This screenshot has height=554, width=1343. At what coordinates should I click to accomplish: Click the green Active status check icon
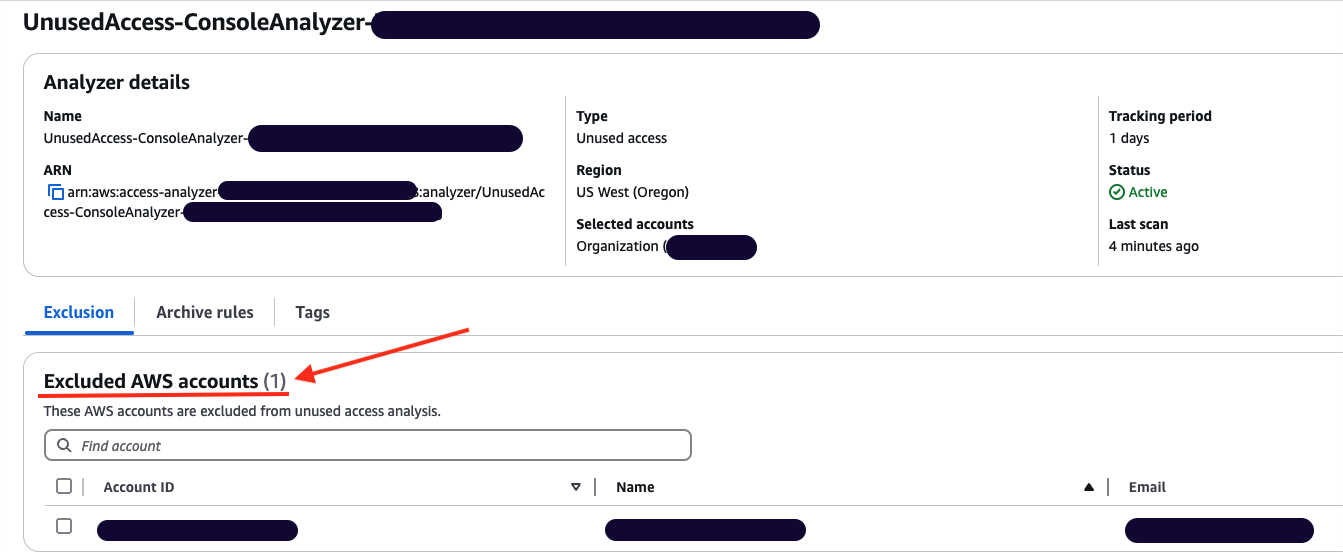point(1117,192)
